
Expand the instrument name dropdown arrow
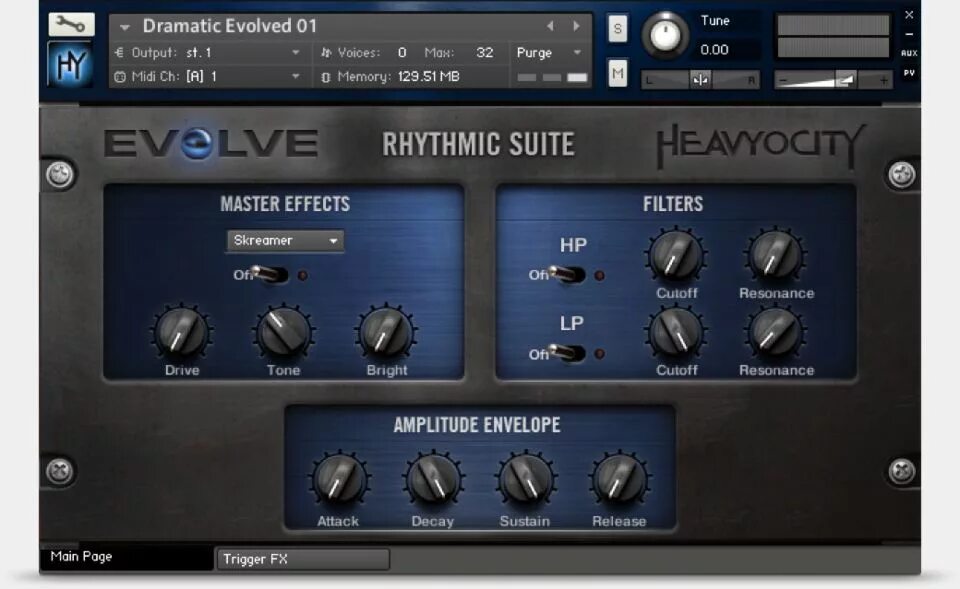click(x=125, y=28)
